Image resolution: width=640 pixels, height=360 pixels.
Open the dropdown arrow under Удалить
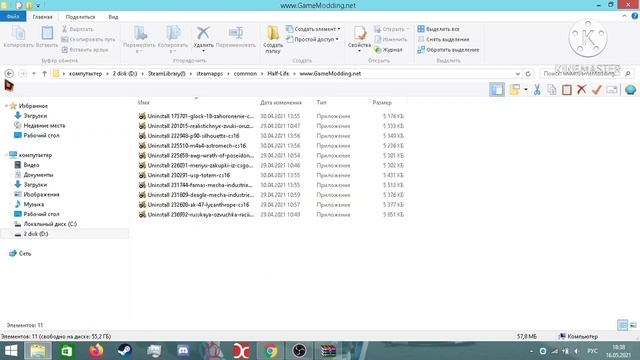pos(203,51)
